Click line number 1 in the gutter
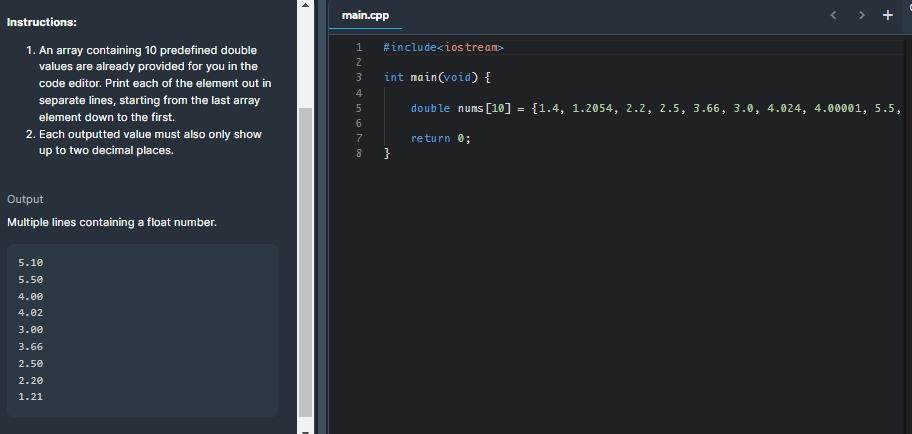Viewport: 912px width, 434px height. point(359,47)
